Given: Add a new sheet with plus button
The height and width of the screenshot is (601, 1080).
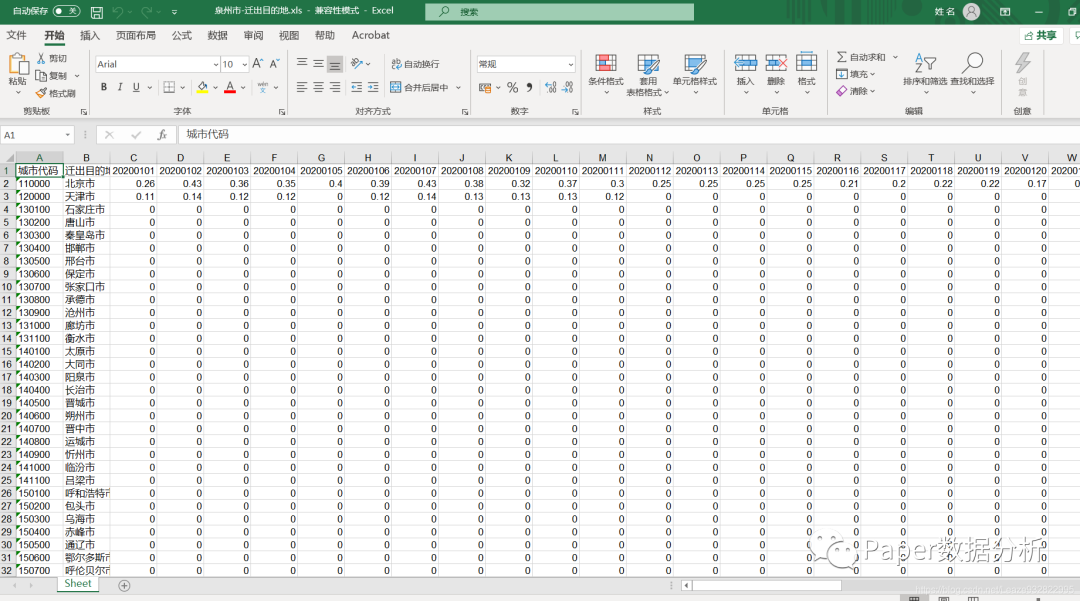Looking at the screenshot, I should 124,585.
